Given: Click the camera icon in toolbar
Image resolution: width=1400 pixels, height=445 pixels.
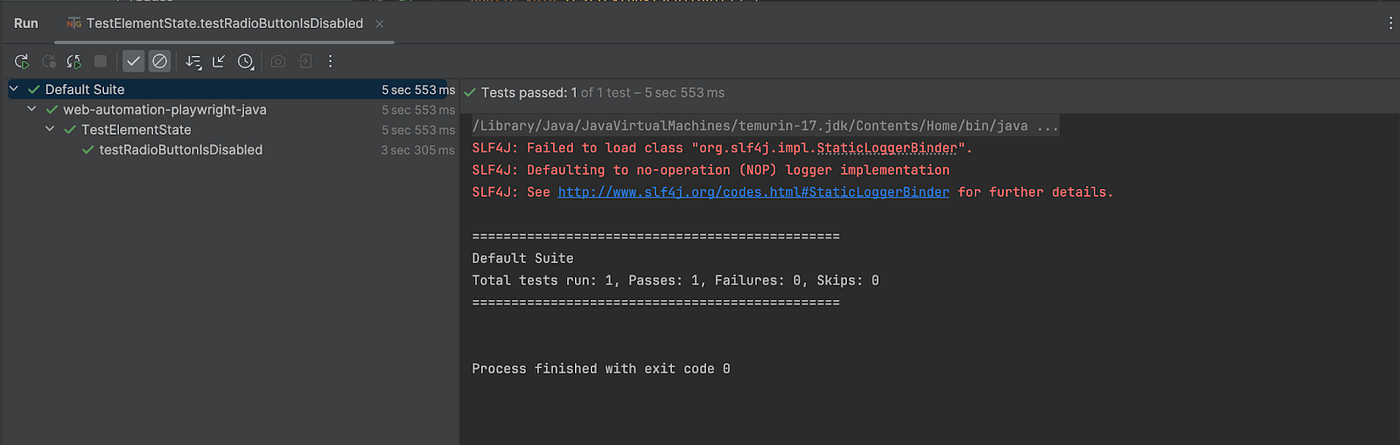Looking at the screenshot, I should tap(278, 62).
